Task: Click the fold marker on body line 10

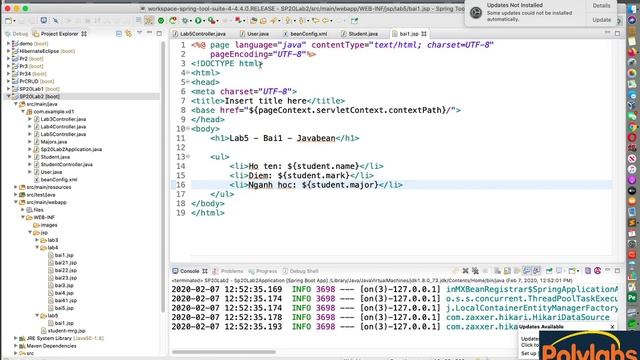Action: pos(188,129)
